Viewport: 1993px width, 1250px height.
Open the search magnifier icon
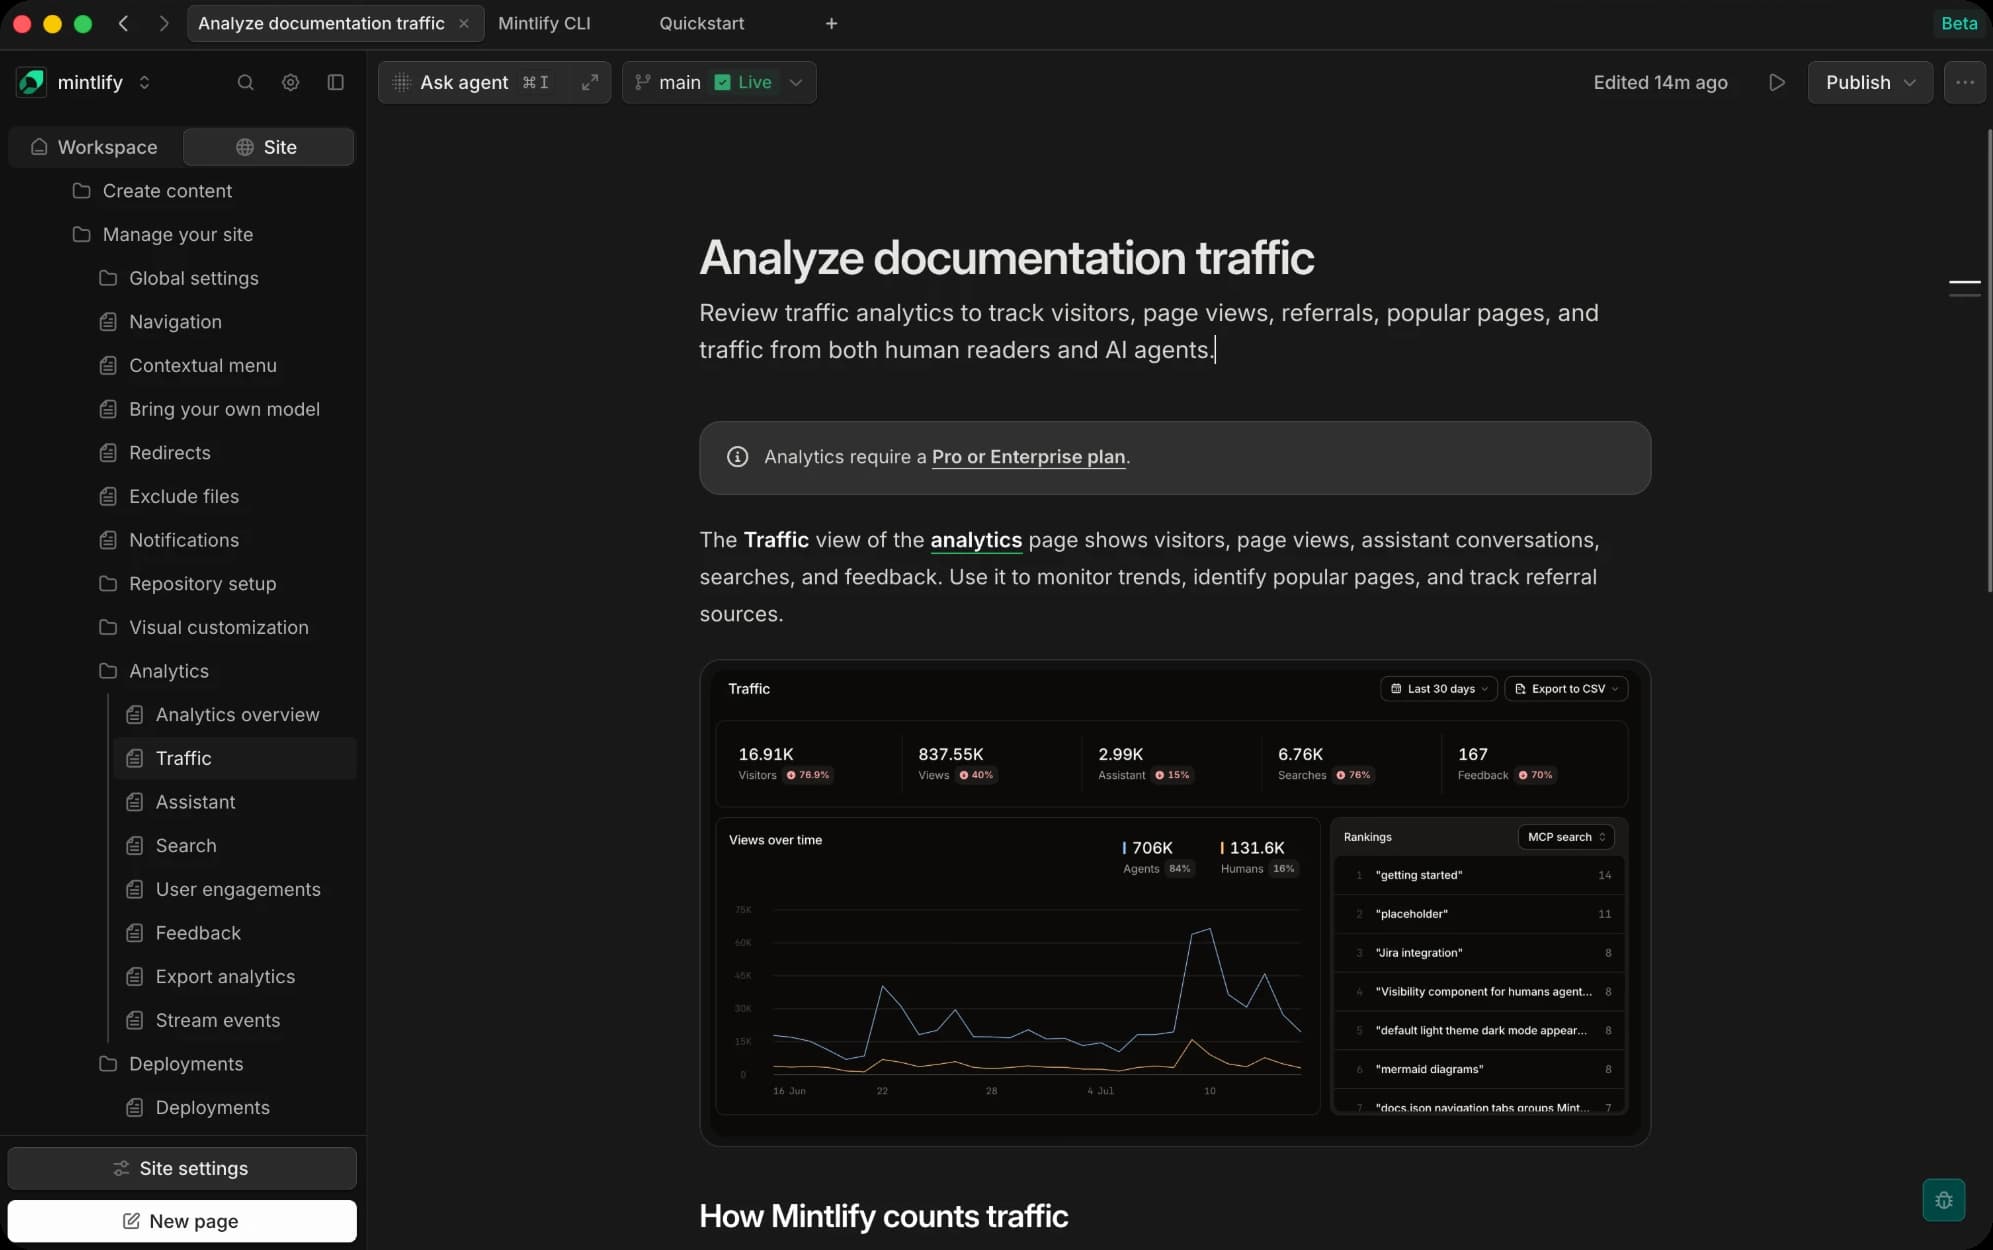click(x=245, y=83)
